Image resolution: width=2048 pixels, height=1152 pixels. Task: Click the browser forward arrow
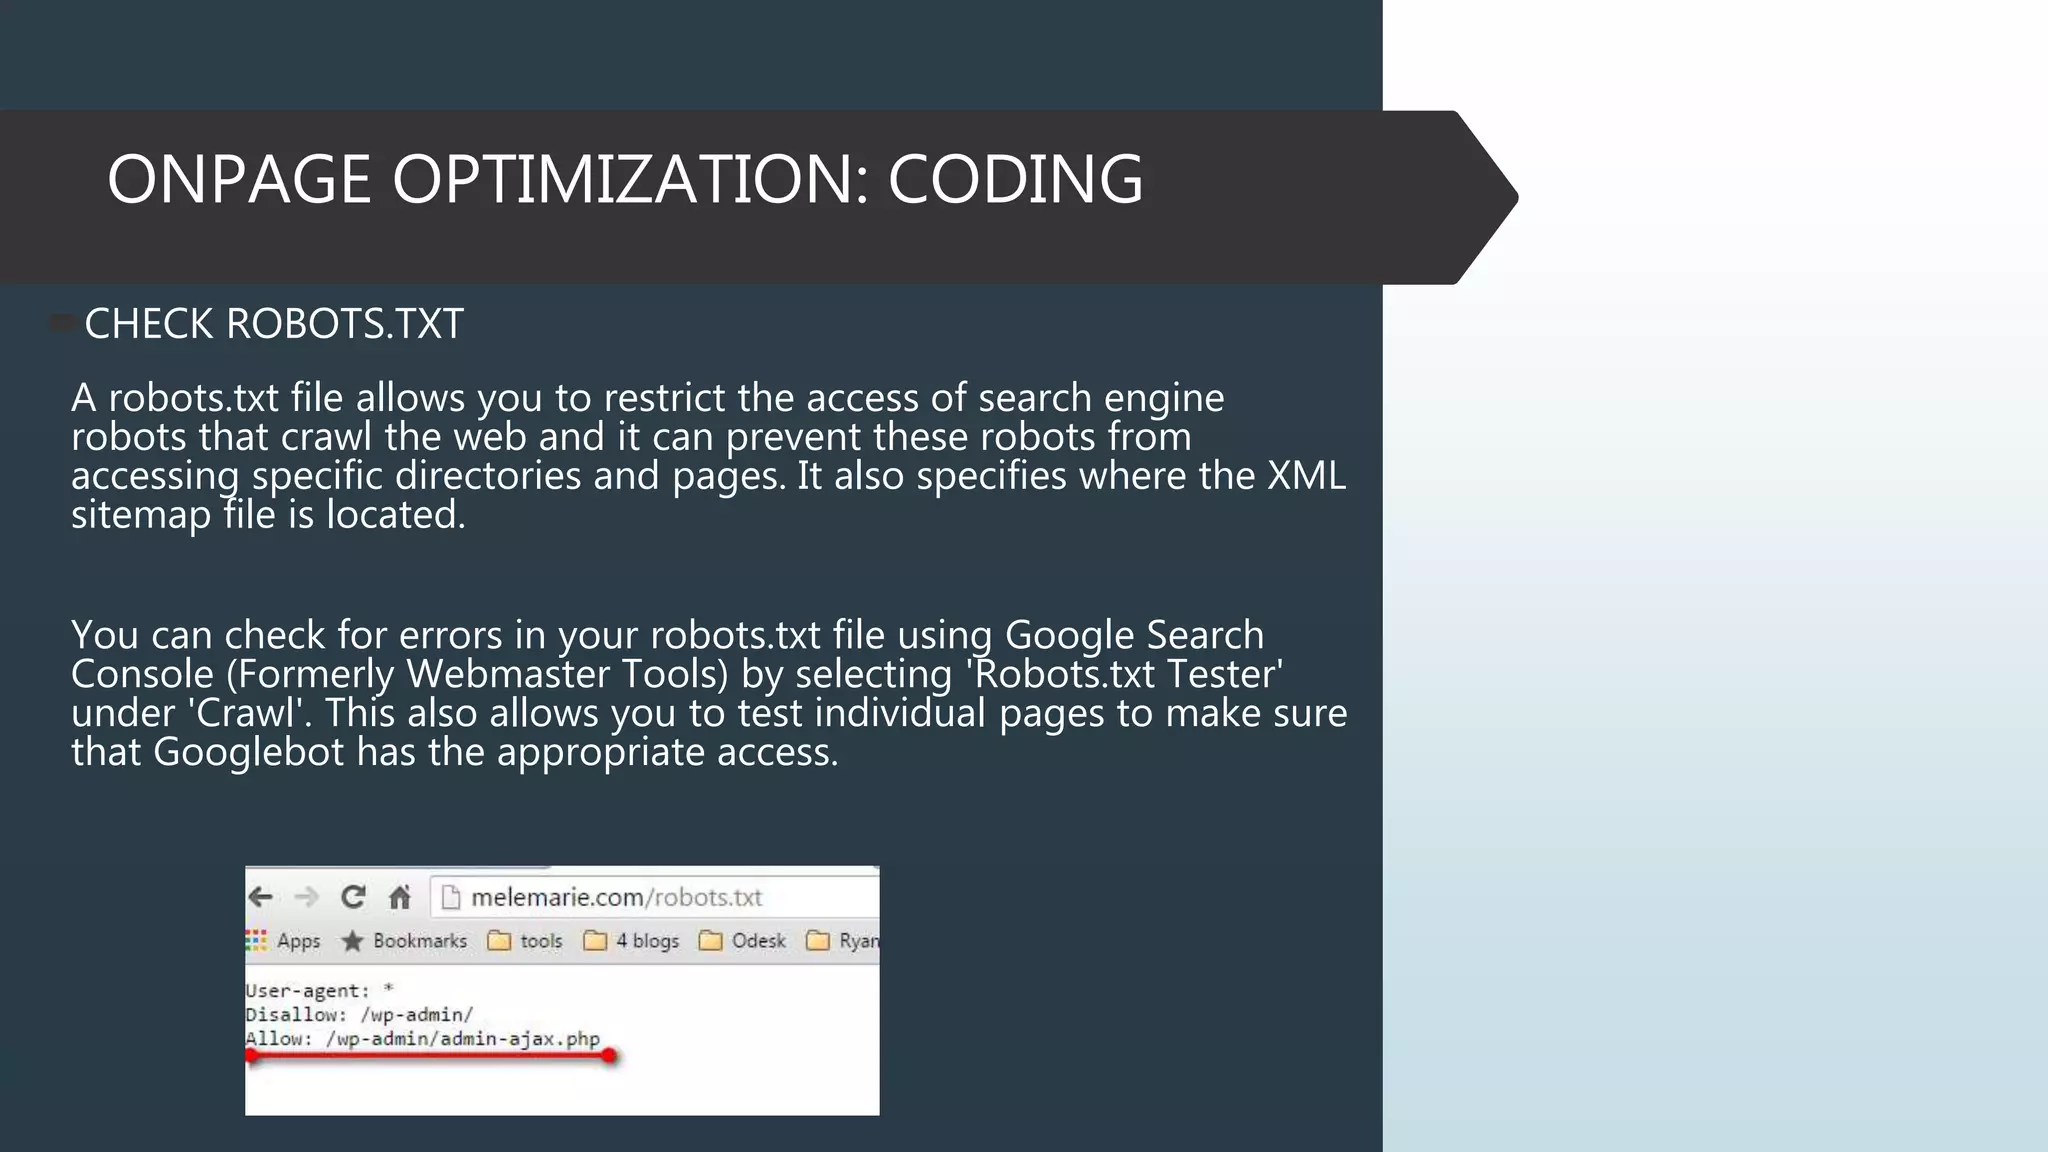307,897
